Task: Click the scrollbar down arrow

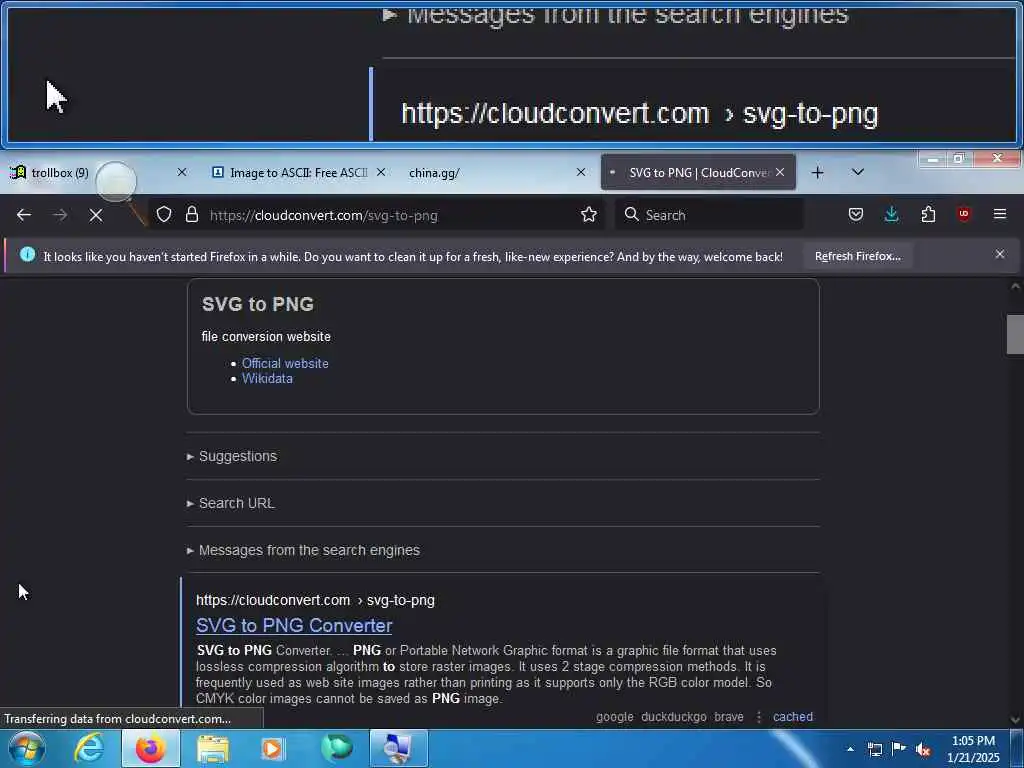Action: pyautogui.click(x=1015, y=720)
